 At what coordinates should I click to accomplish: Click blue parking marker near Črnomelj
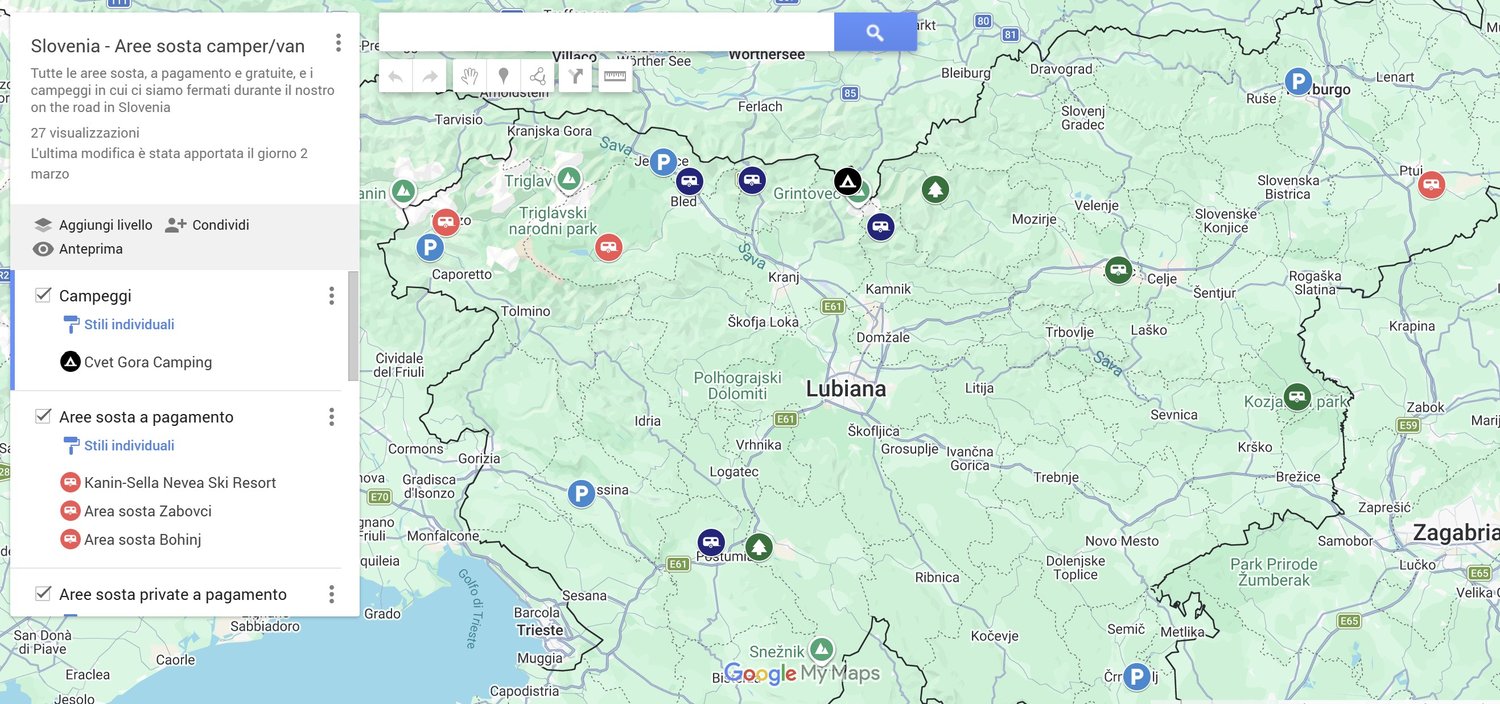point(1136,677)
